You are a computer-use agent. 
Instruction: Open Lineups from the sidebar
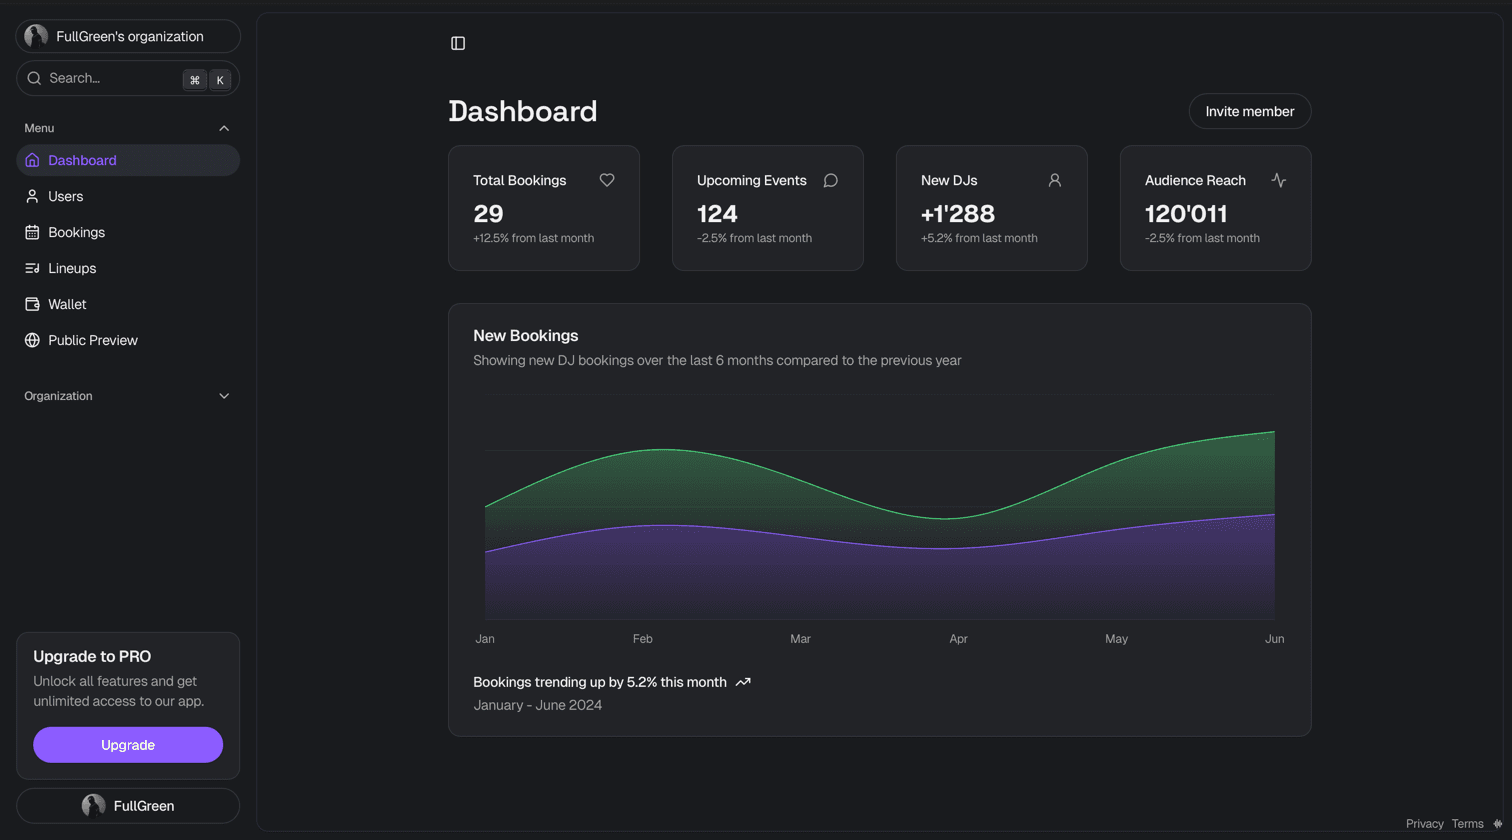[x=72, y=268]
